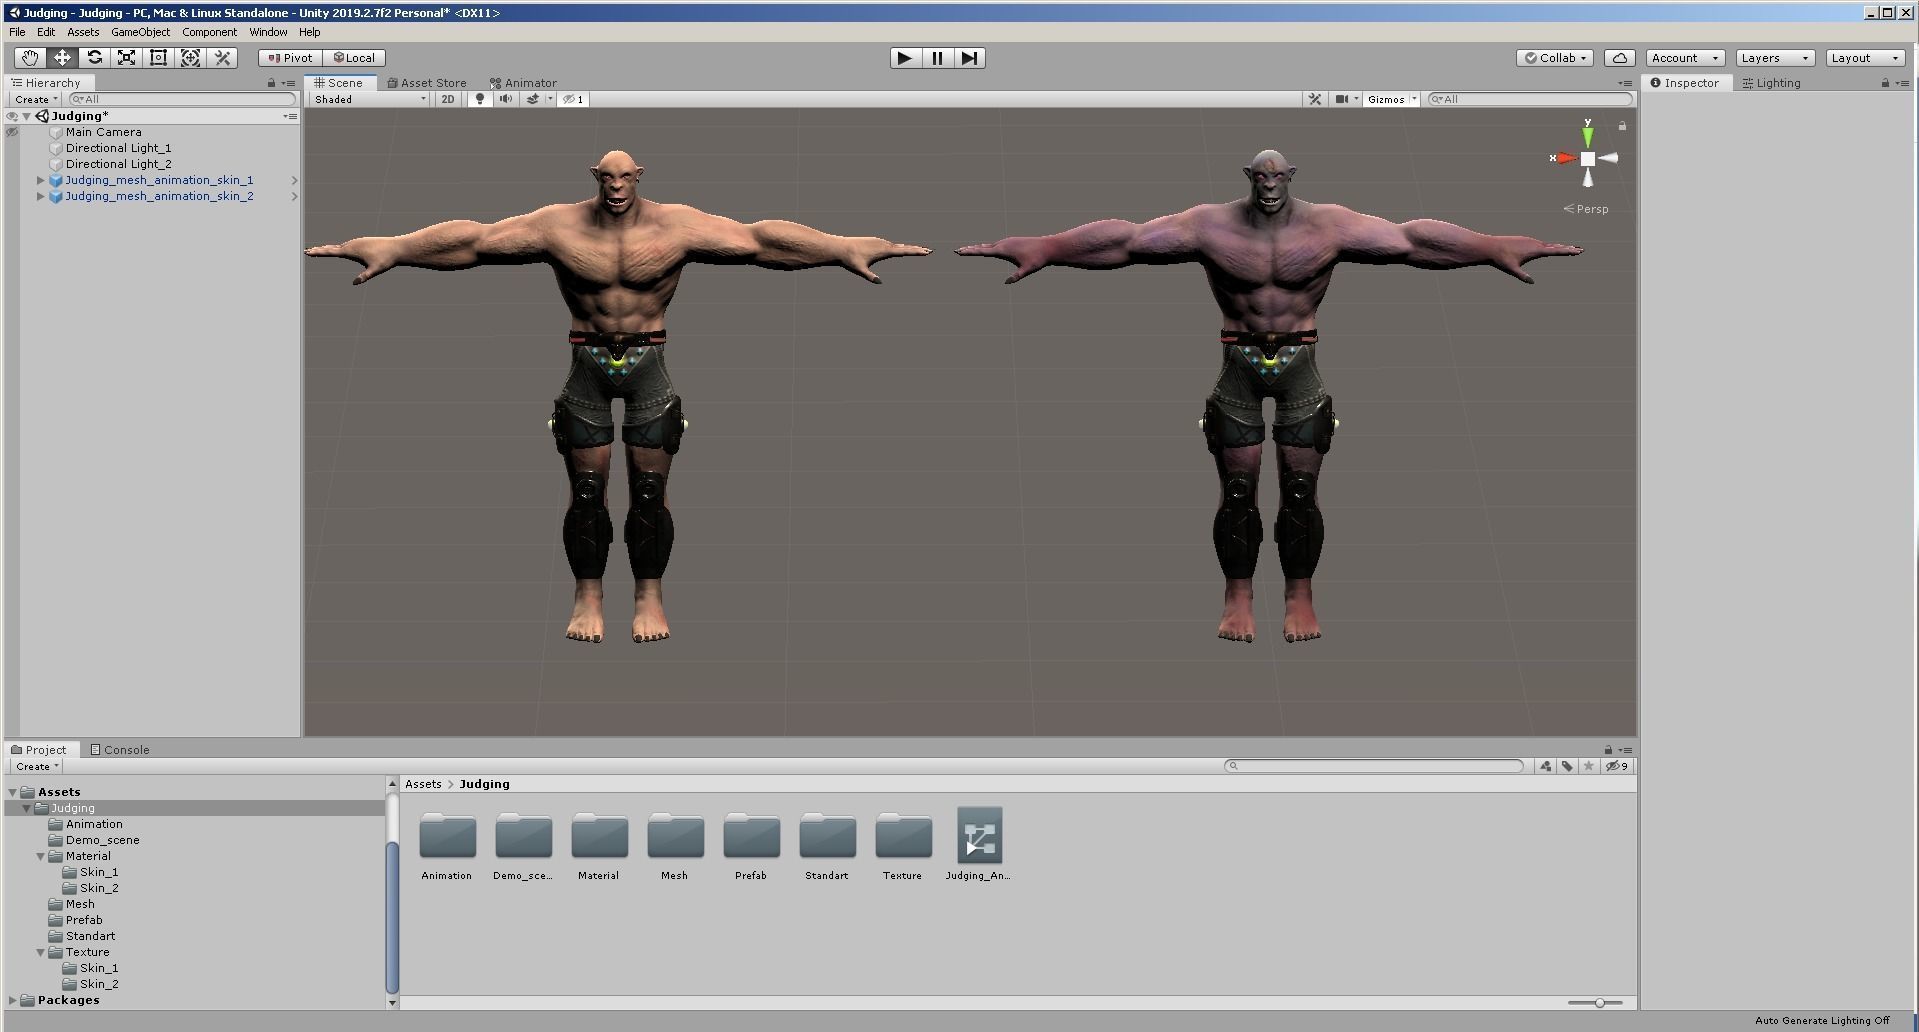Open the Account dropdown

(x=1685, y=58)
